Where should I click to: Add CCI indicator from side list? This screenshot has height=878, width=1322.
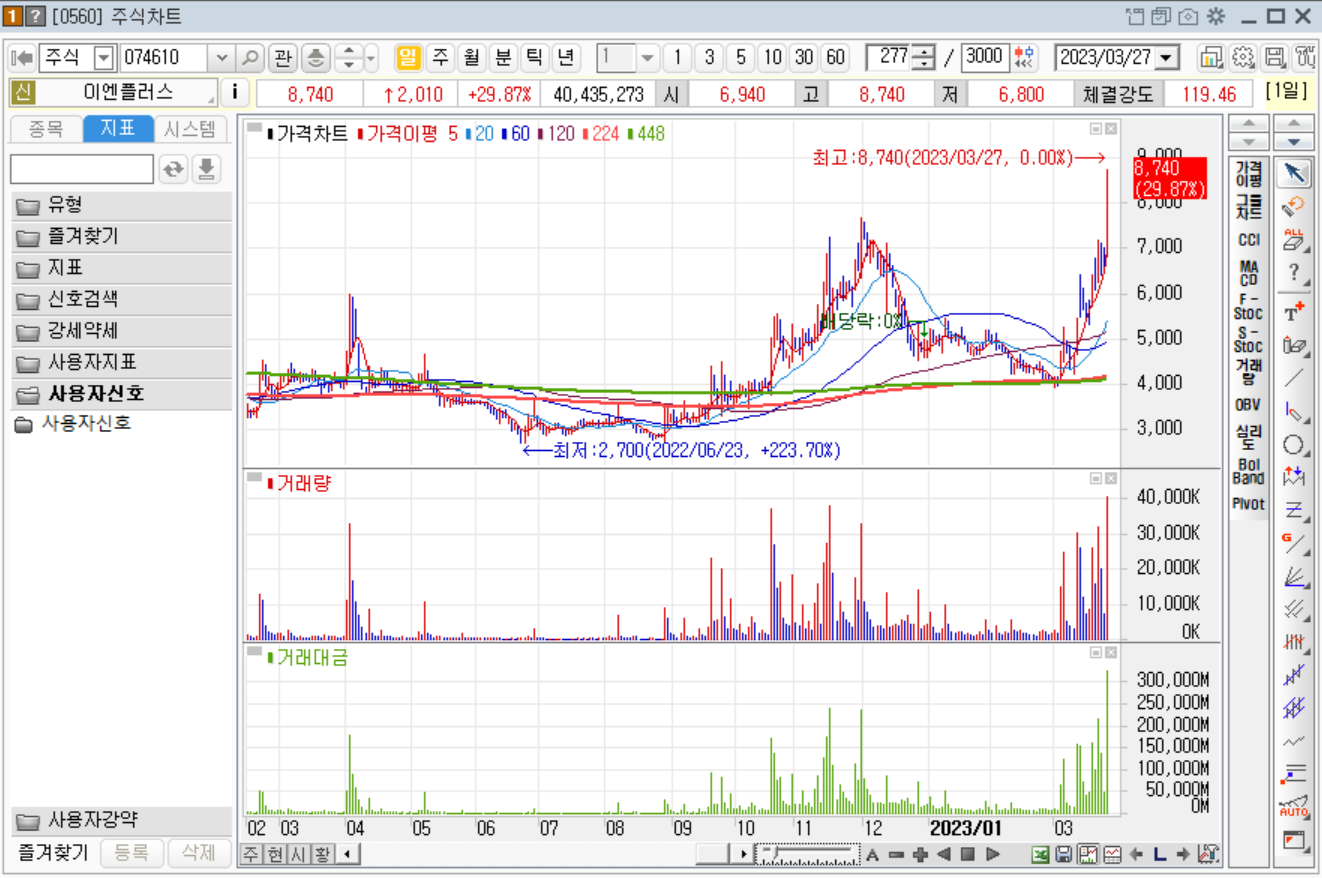coord(1248,240)
